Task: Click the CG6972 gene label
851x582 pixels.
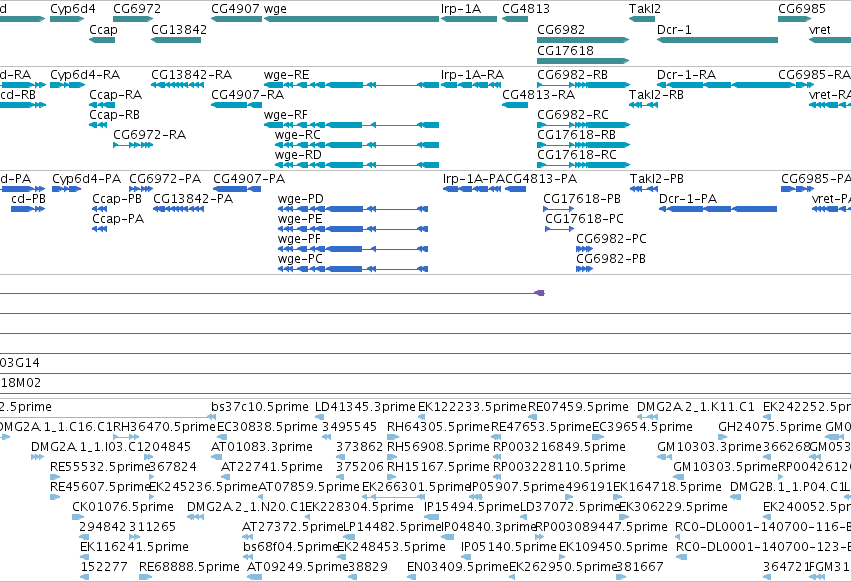Action: point(137,9)
